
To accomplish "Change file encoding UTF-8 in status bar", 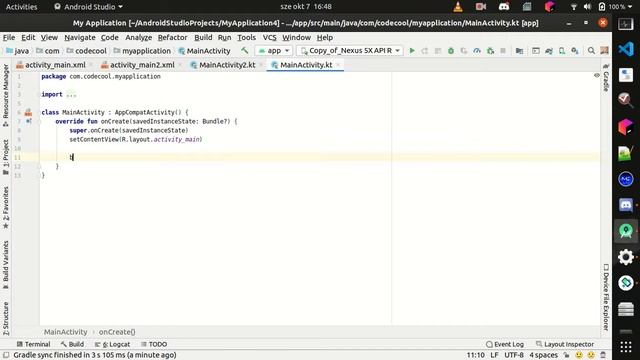I will click(514, 355).
